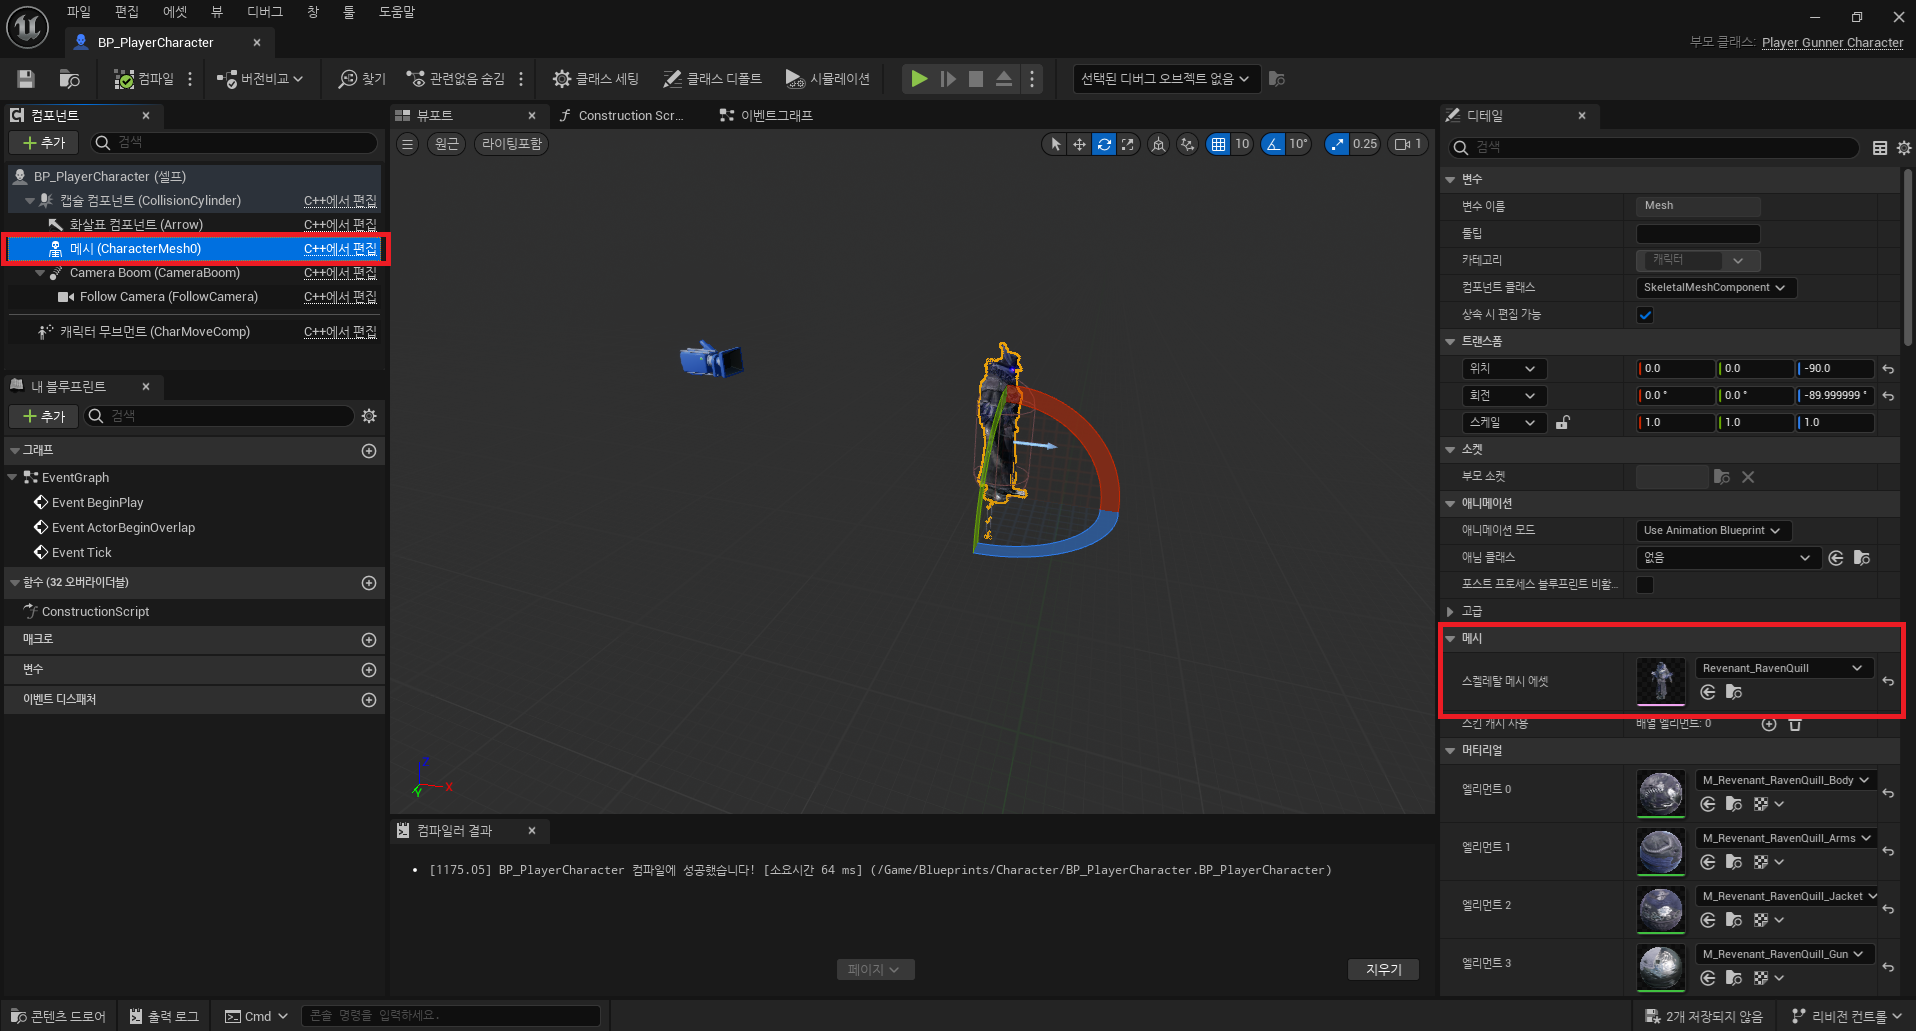Screen dimensions: 1916x1031
Task: Eject from player controller icon
Action: click(x=1004, y=79)
